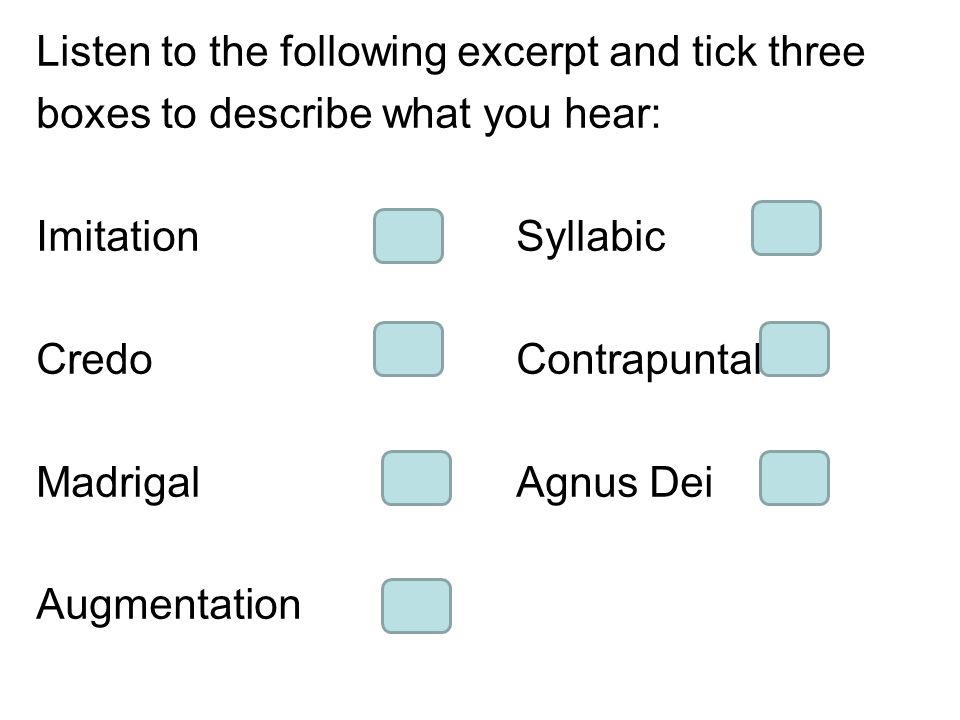960x720 pixels.
Task: Click the Augmentation label text
Action: click(x=169, y=606)
